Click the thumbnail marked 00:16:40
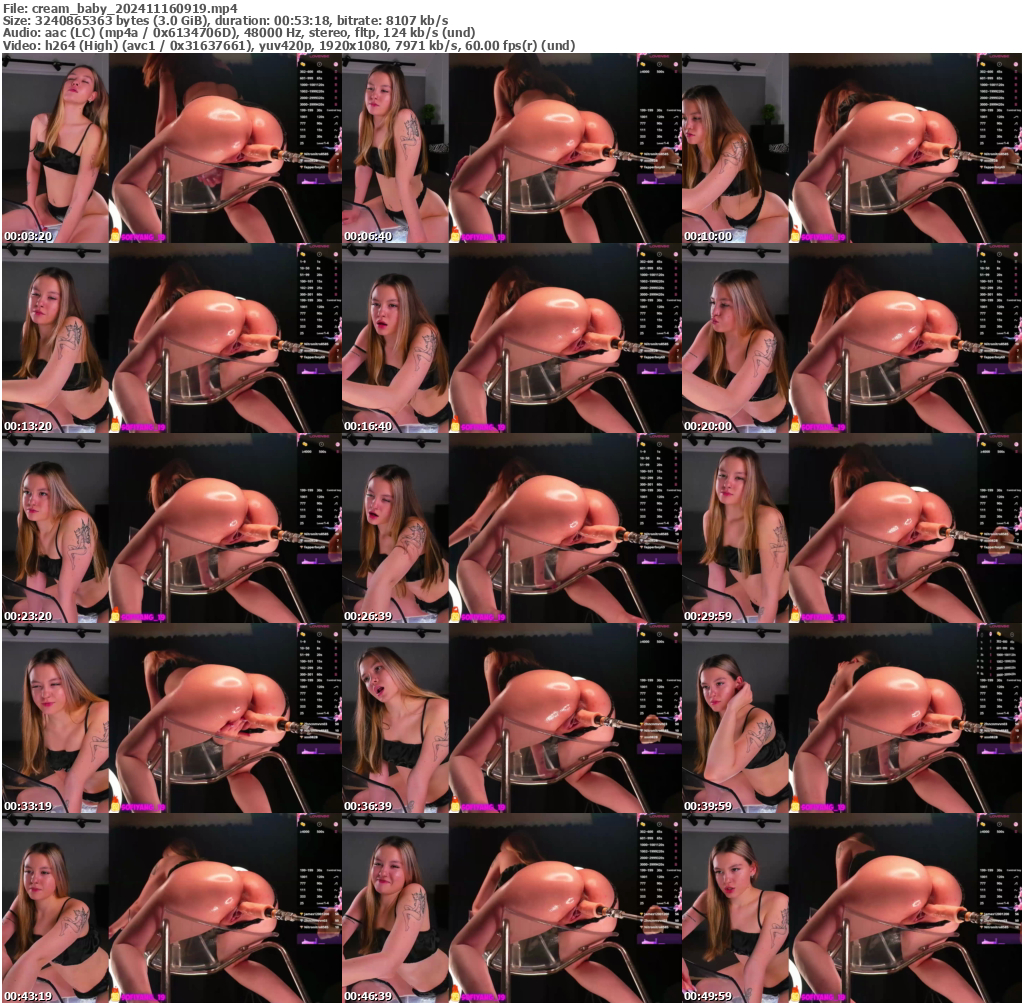The image size is (1024, 1003). click(x=511, y=338)
